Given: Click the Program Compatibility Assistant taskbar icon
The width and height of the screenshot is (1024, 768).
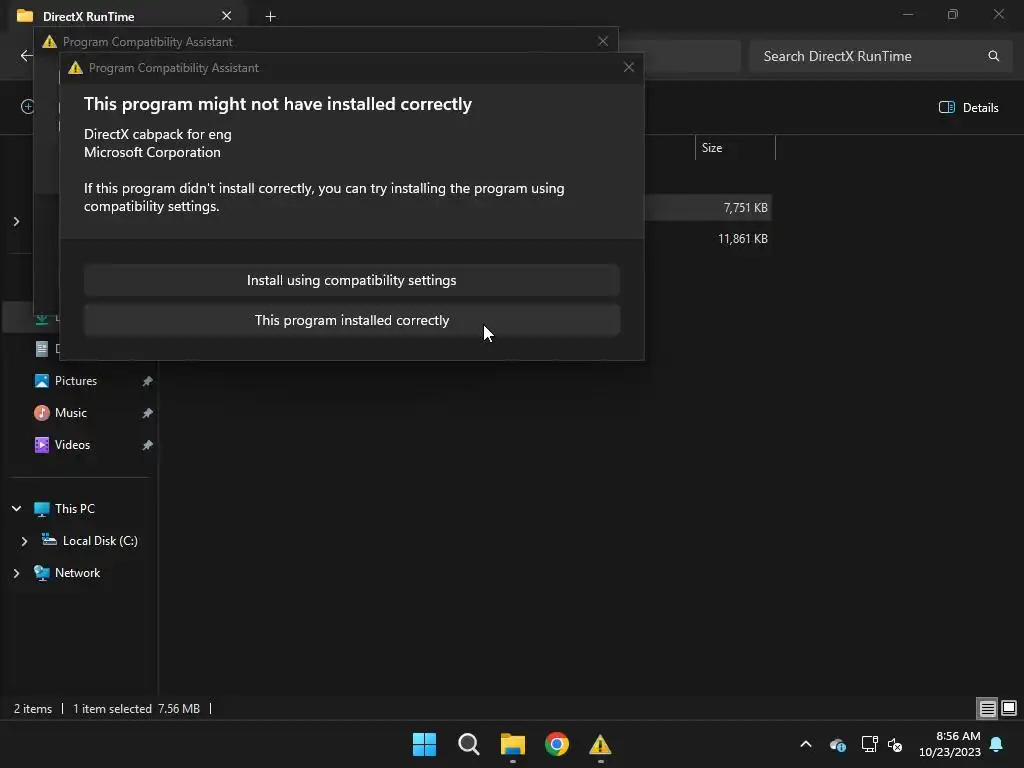Looking at the screenshot, I should (600, 744).
